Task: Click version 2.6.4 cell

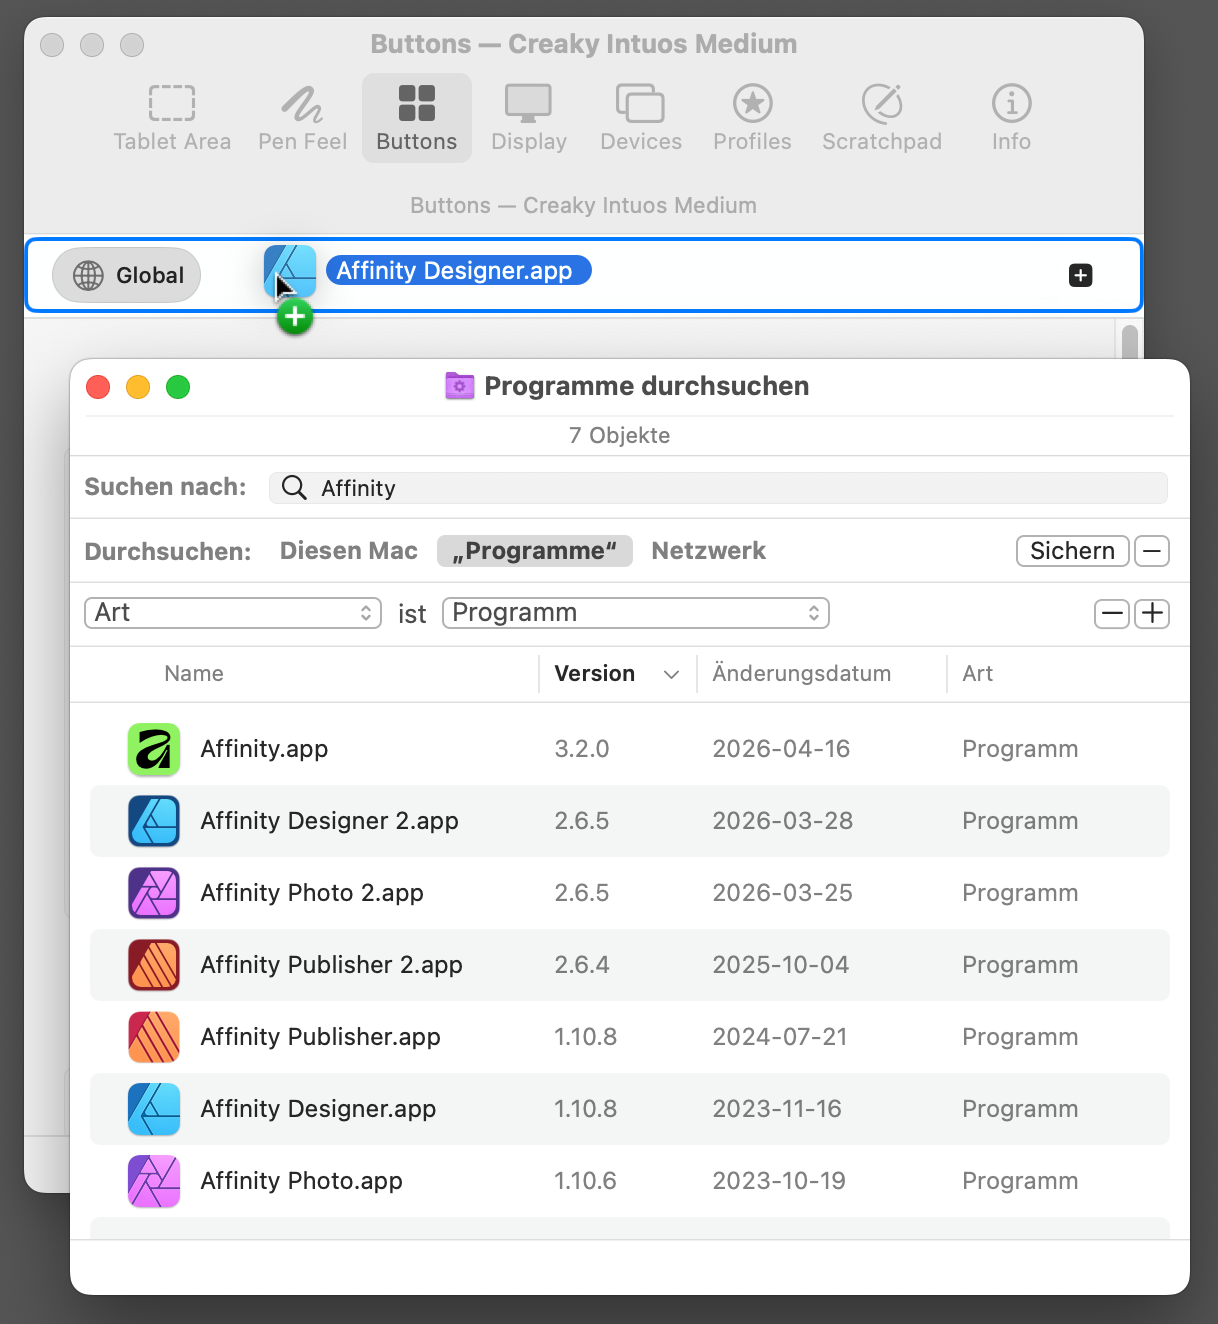Action: tap(582, 965)
